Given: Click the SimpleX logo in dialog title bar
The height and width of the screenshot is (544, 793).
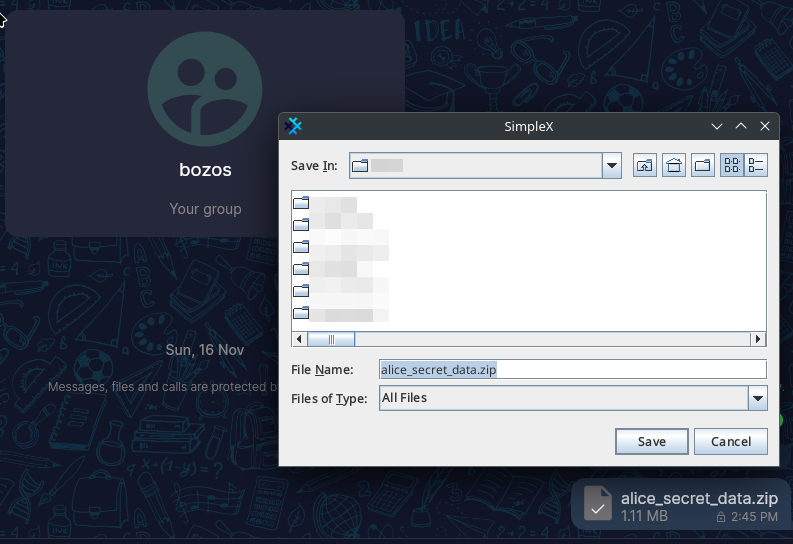Looking at the screenshot, I should 294,126.
